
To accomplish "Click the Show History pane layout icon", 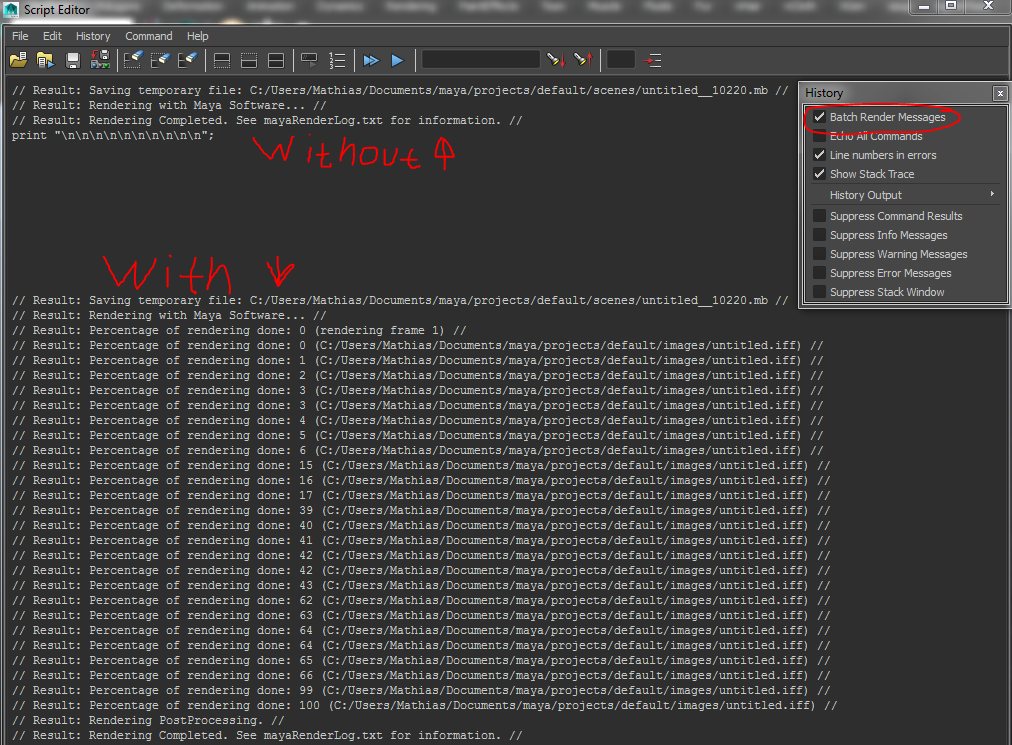I will coord(222,61).
